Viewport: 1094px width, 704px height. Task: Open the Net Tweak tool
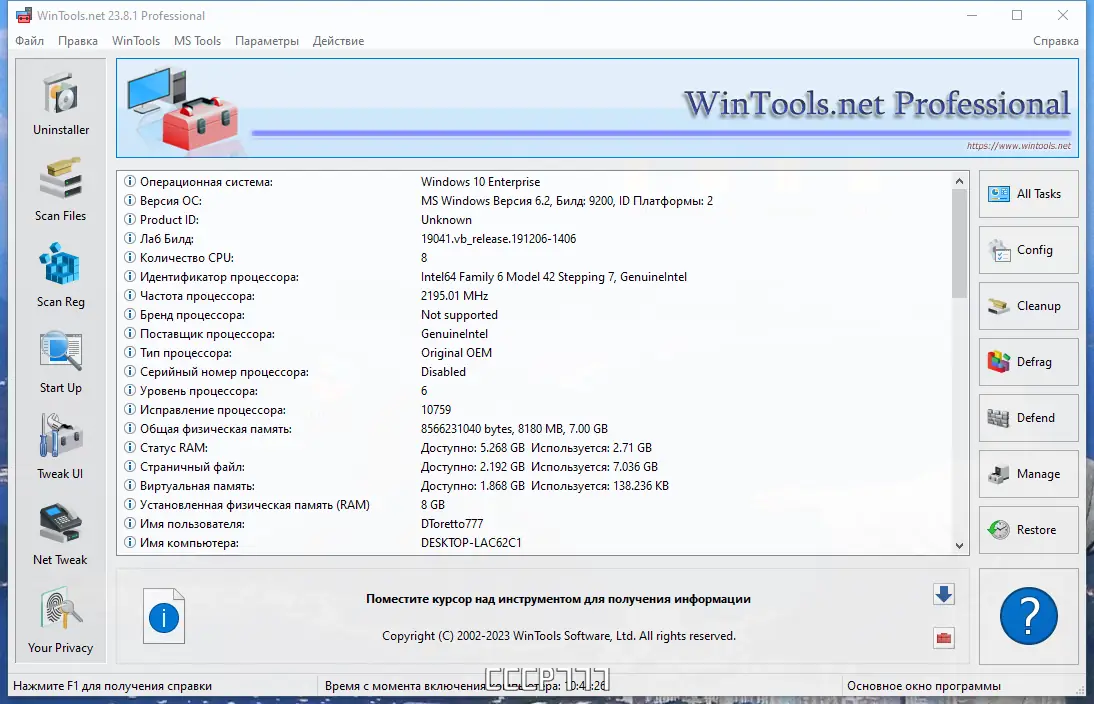61,534
